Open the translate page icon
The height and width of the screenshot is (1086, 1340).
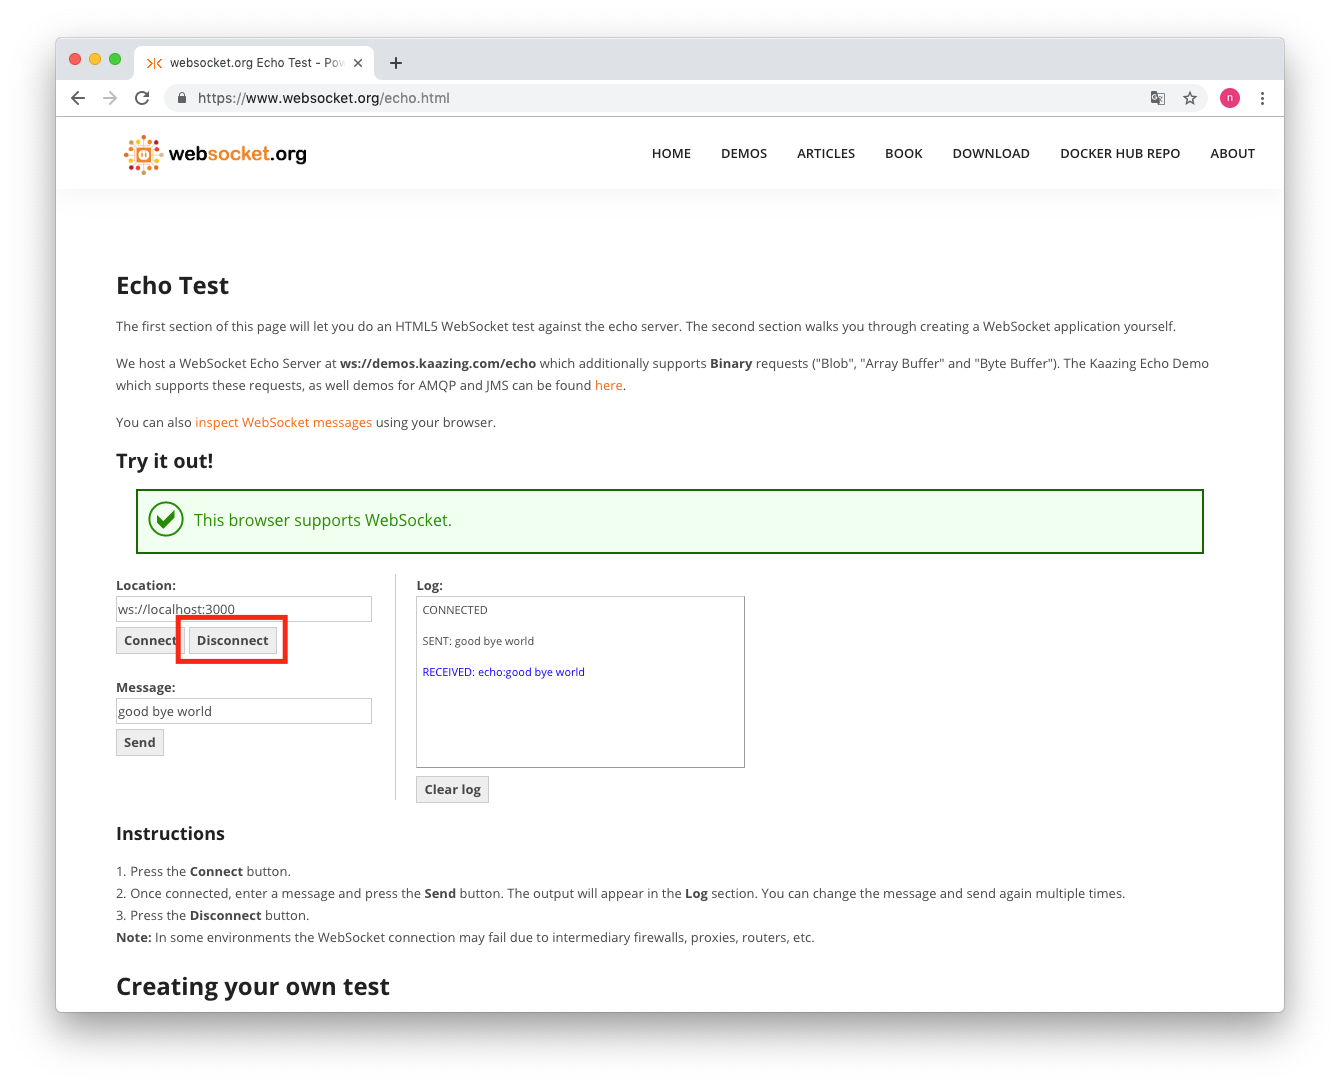point(1158,98)
